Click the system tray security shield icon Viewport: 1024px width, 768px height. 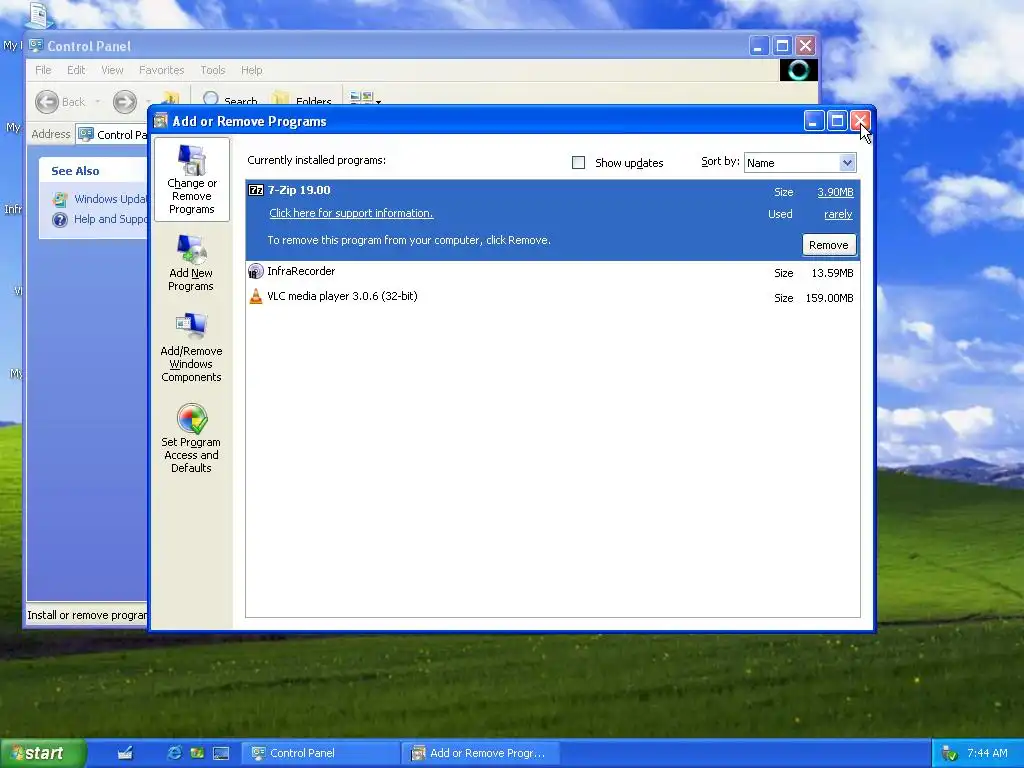[949, 754]
